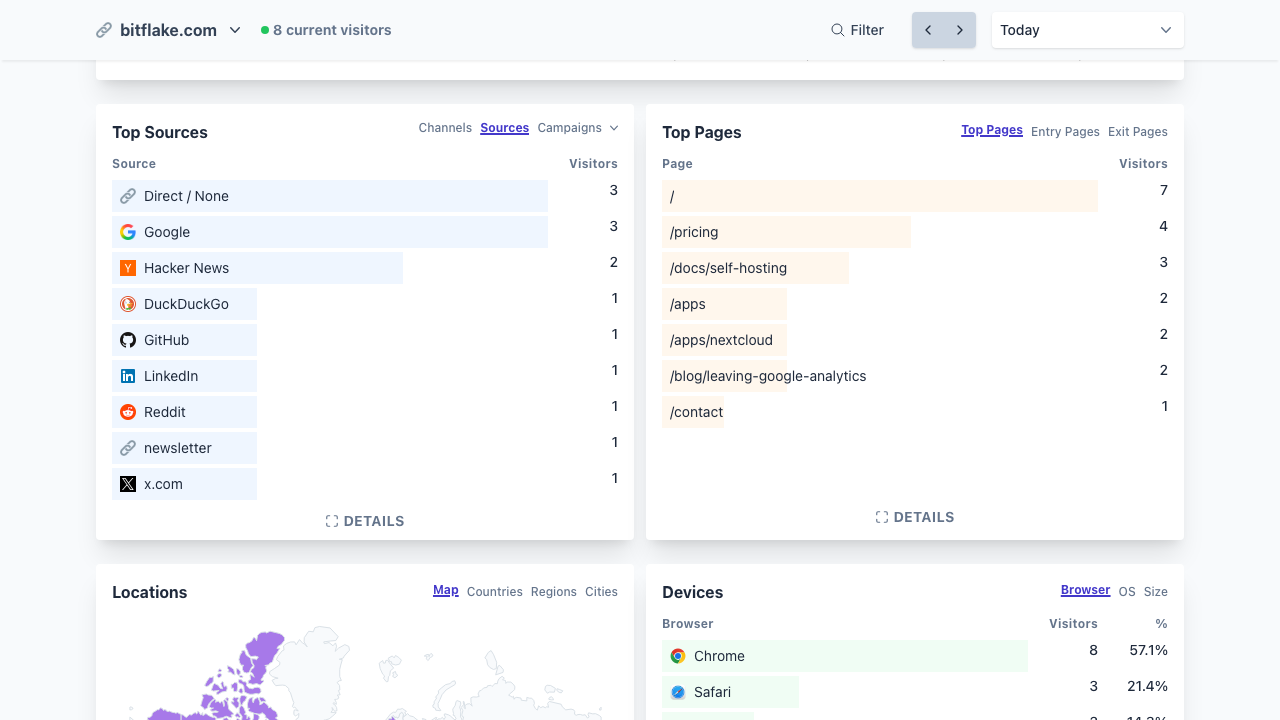Filter by /blog/leaving-google-analytics page

[x=768, y=376]
